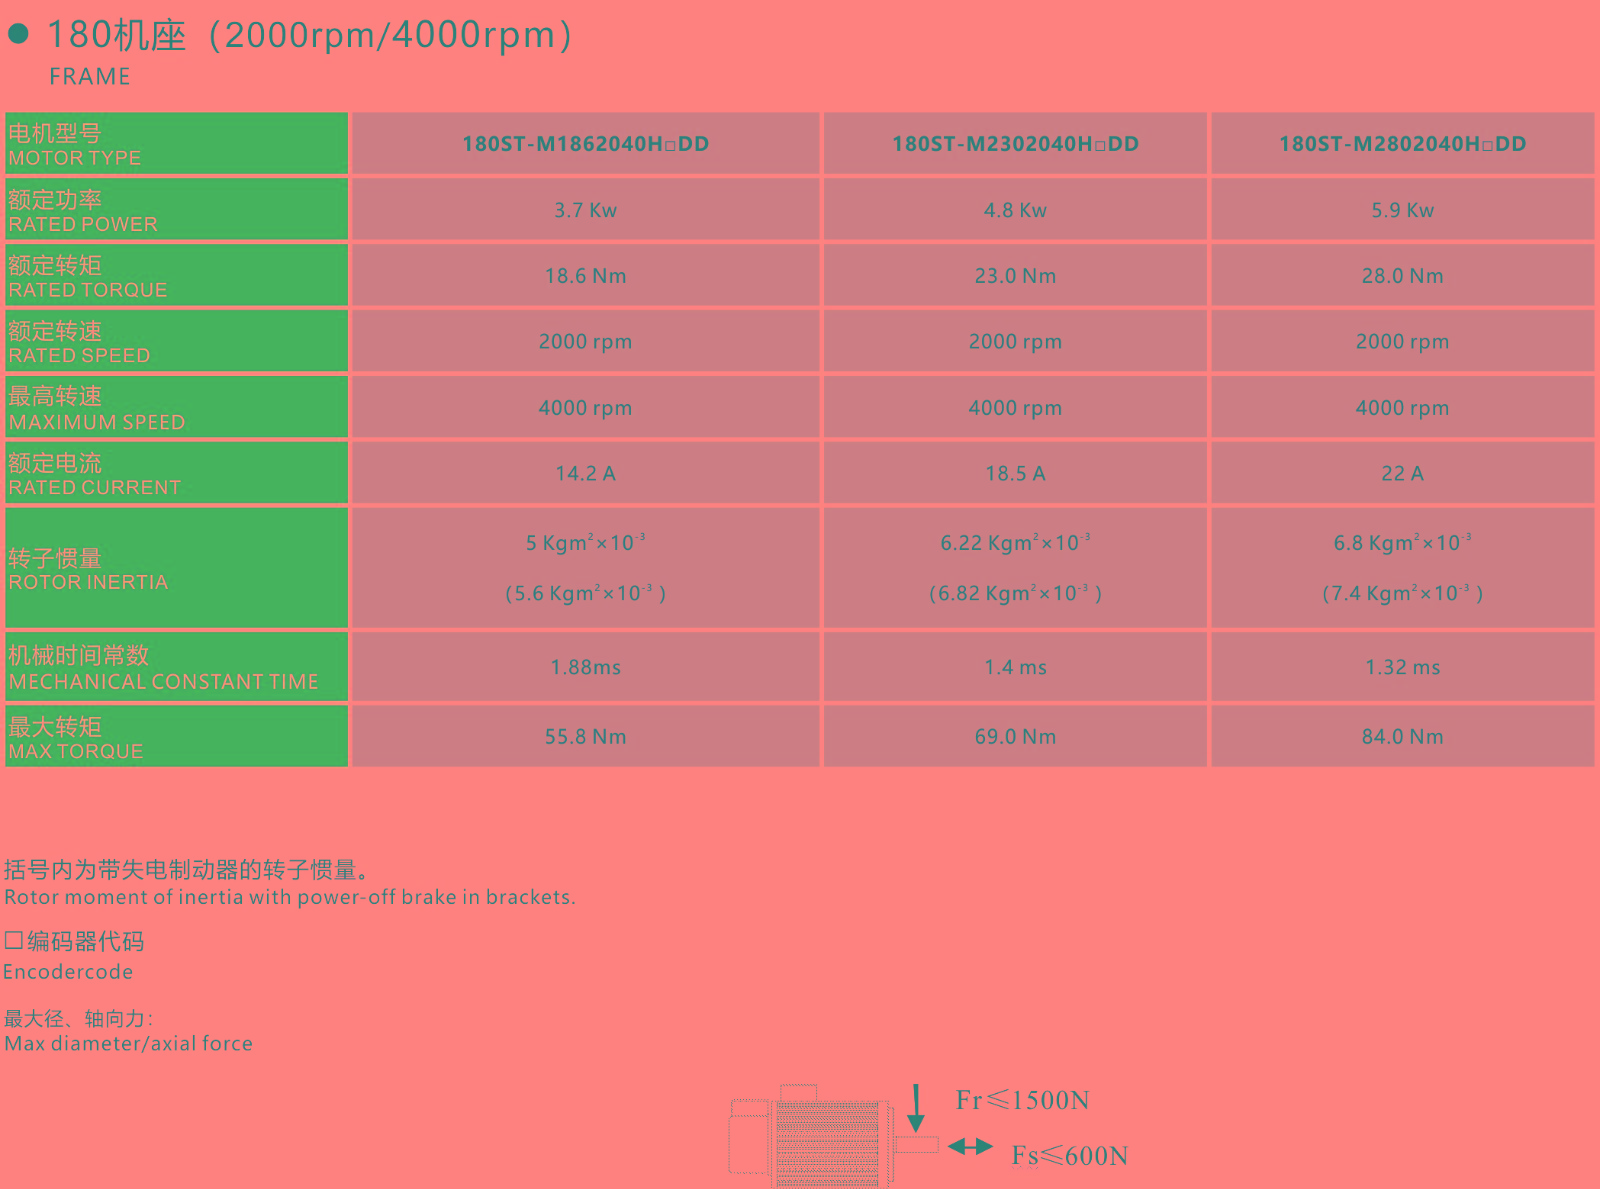Click the square symbol before 编码器代码

13,941
